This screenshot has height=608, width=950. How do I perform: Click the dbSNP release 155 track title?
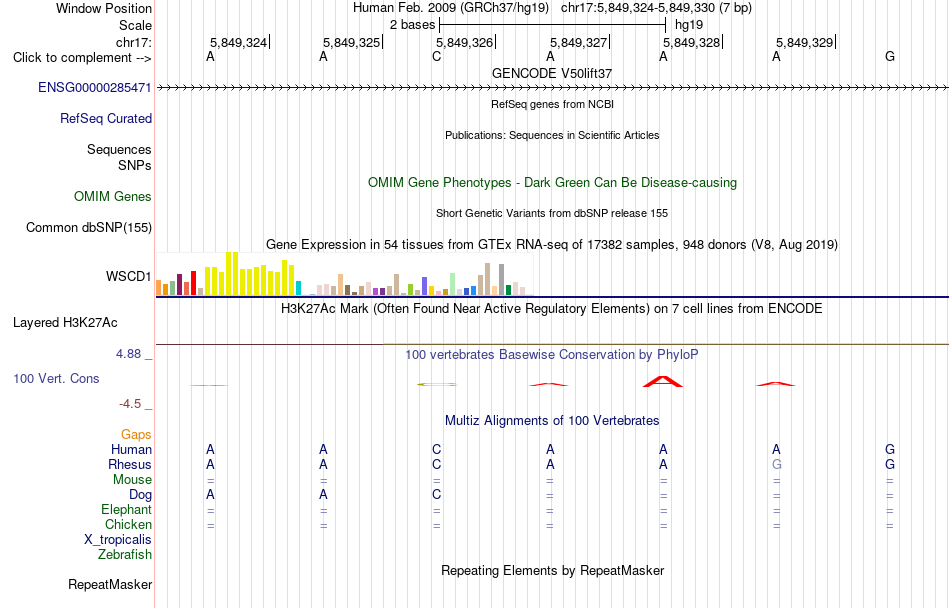pos(552,213)
